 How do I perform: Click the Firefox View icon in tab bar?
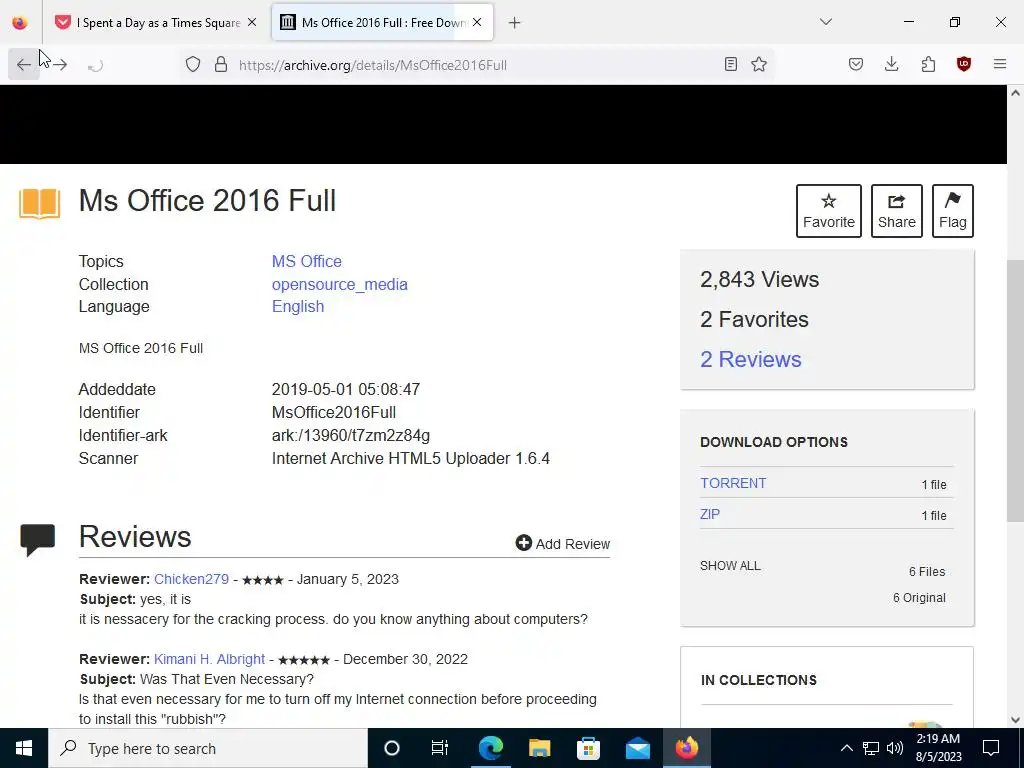pyautogui.click(x=20, y=22)
